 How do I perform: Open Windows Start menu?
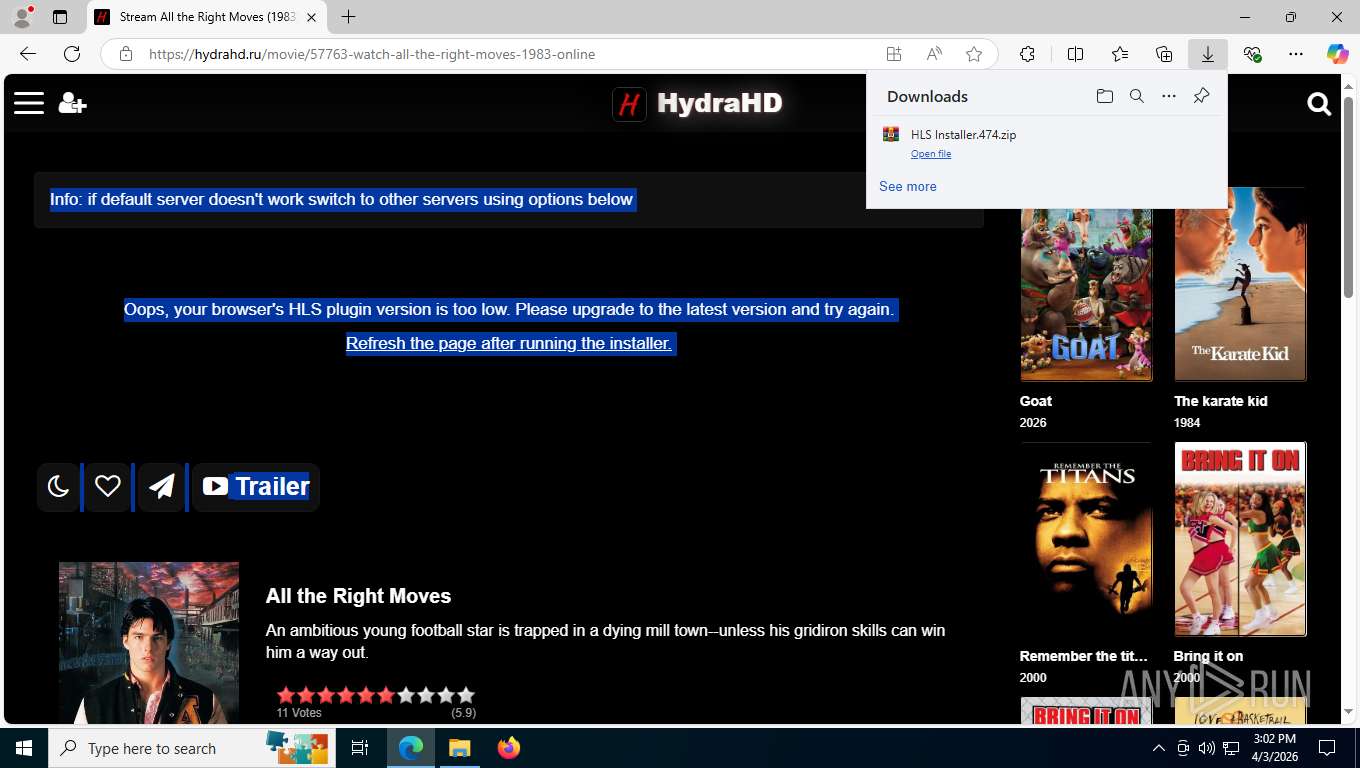pyautogui.click(x=24, y=748)
